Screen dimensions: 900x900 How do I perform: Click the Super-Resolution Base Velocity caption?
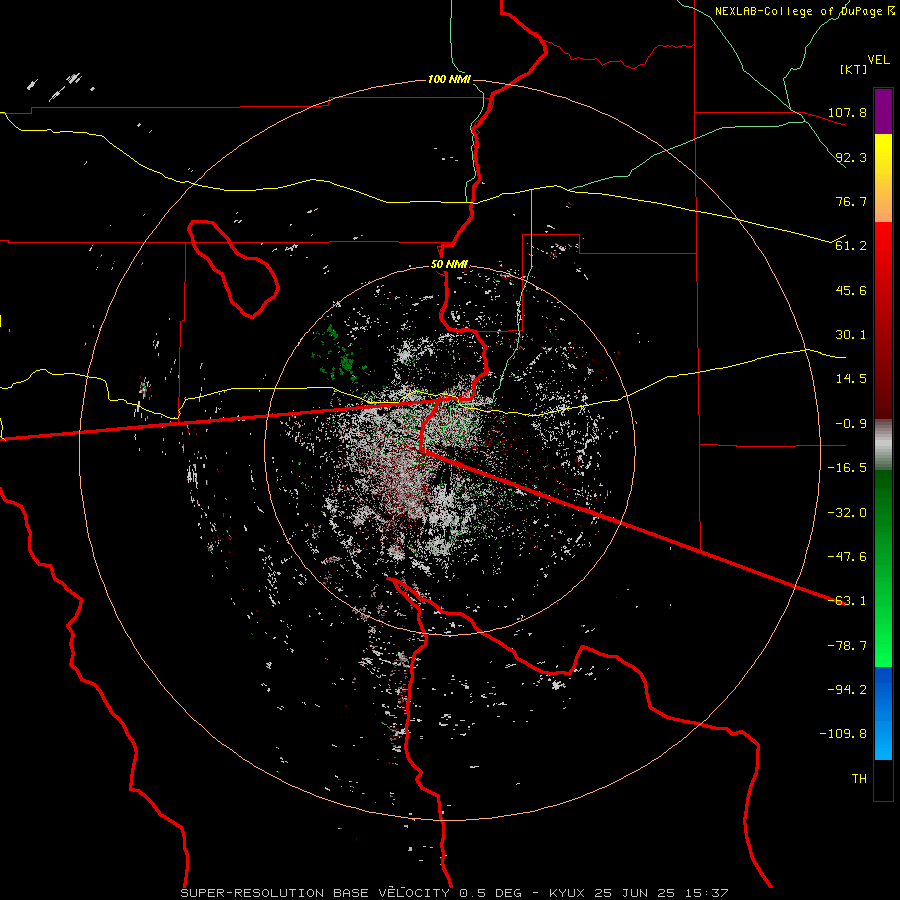pyautogui.click(x=454, y=893)
